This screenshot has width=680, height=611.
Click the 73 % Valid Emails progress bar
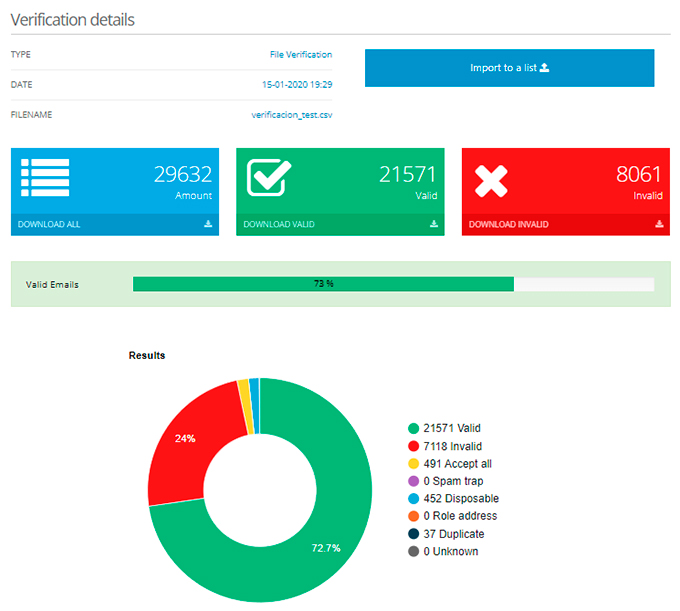pos(393,284)
